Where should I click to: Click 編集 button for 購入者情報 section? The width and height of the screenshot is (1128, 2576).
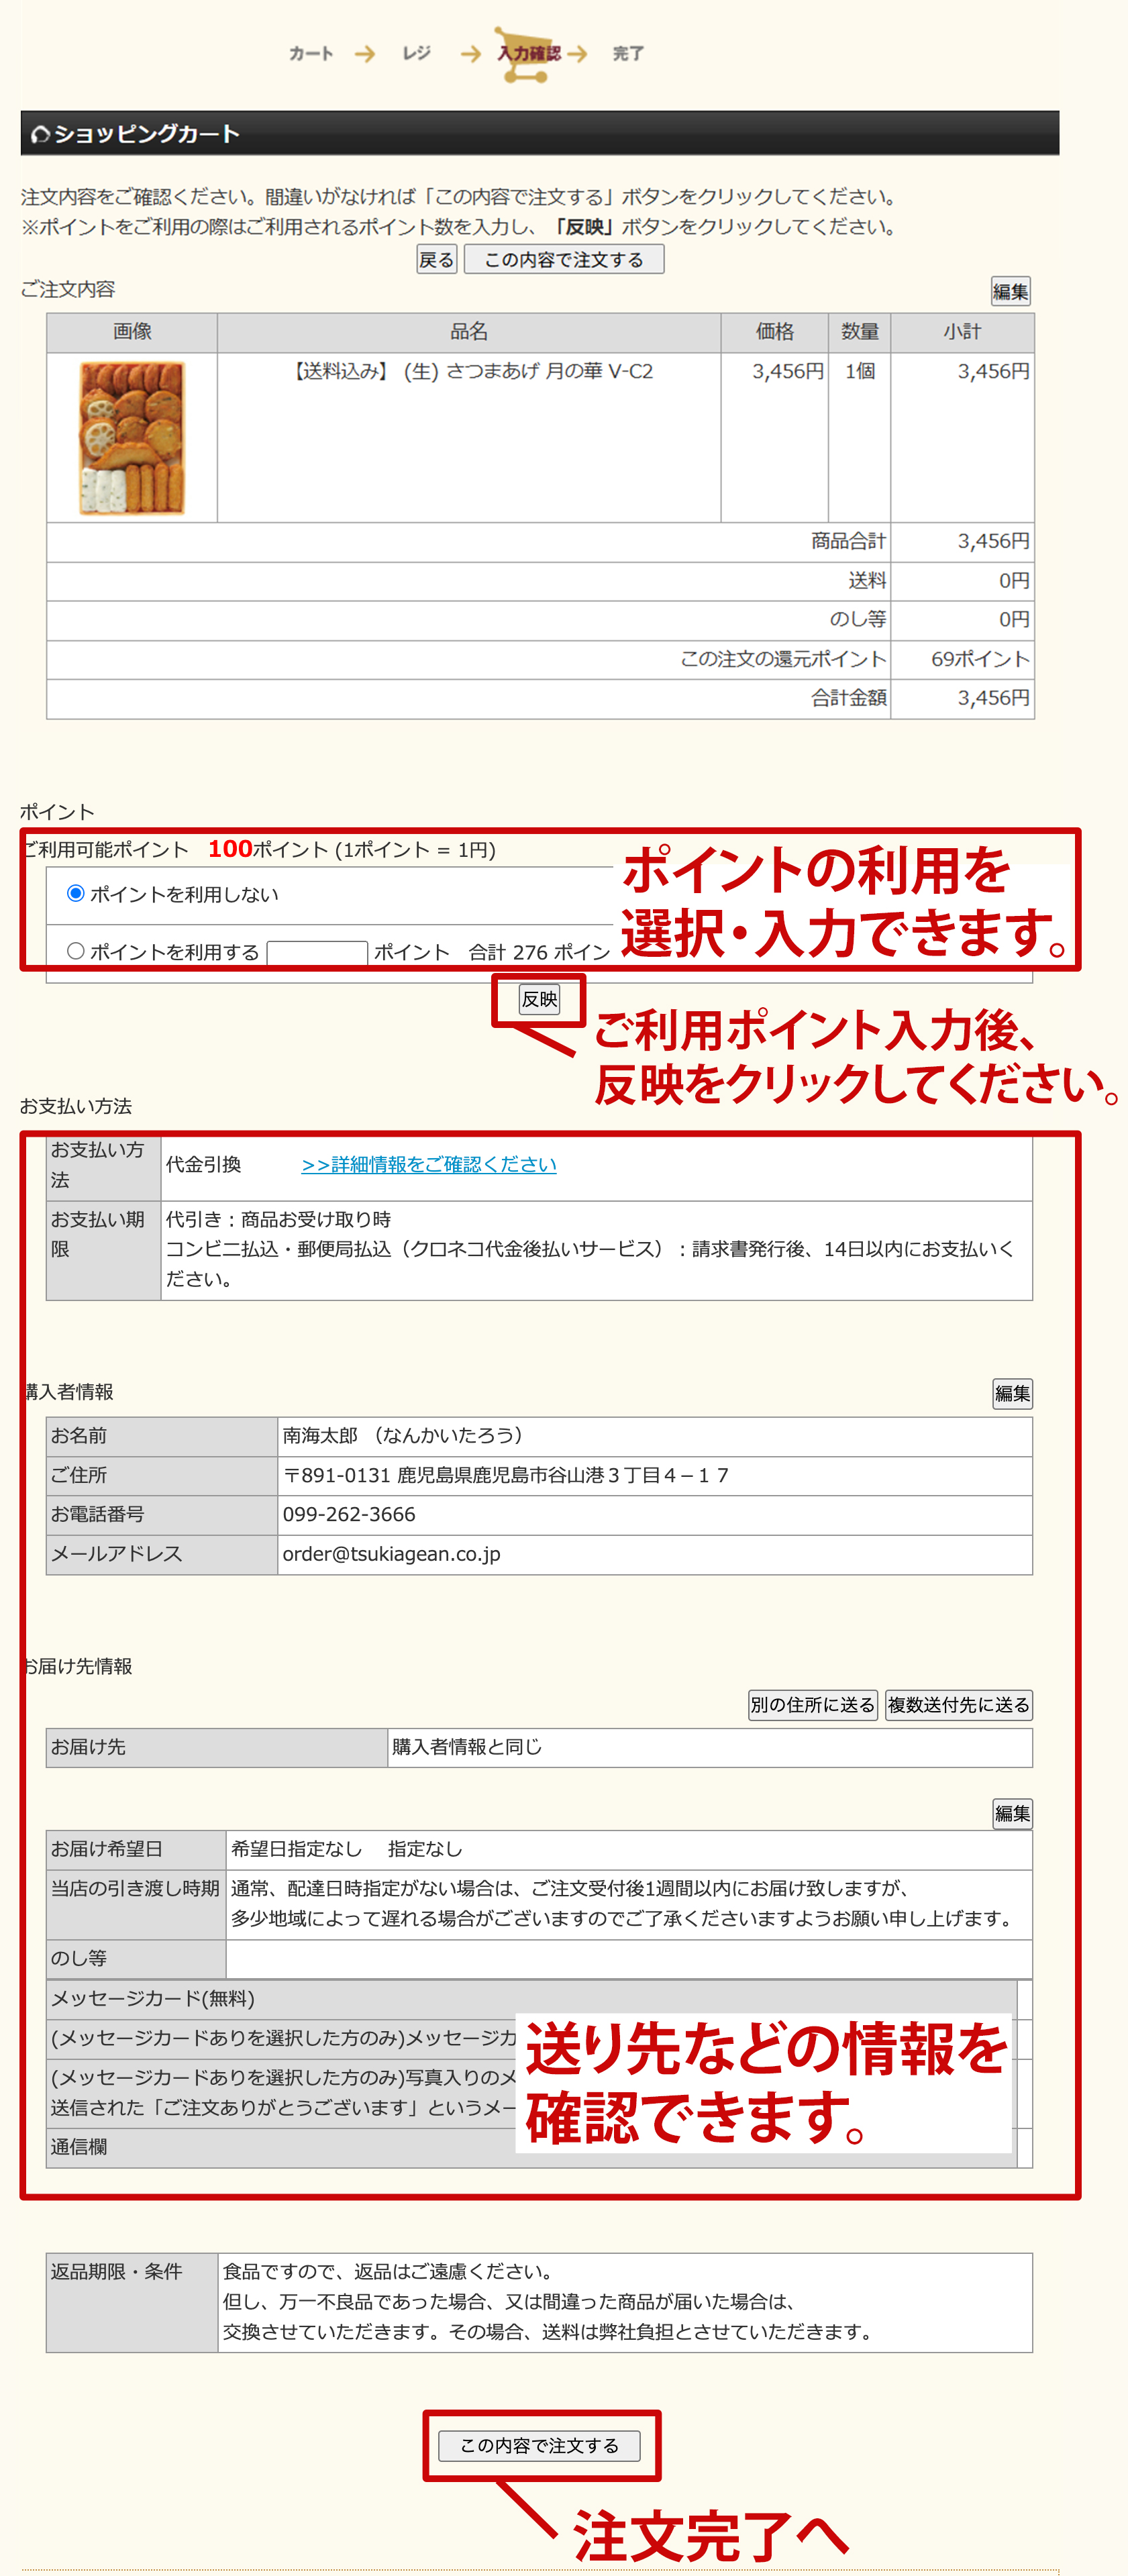pyautogui.click(x=1012, y=1393)
